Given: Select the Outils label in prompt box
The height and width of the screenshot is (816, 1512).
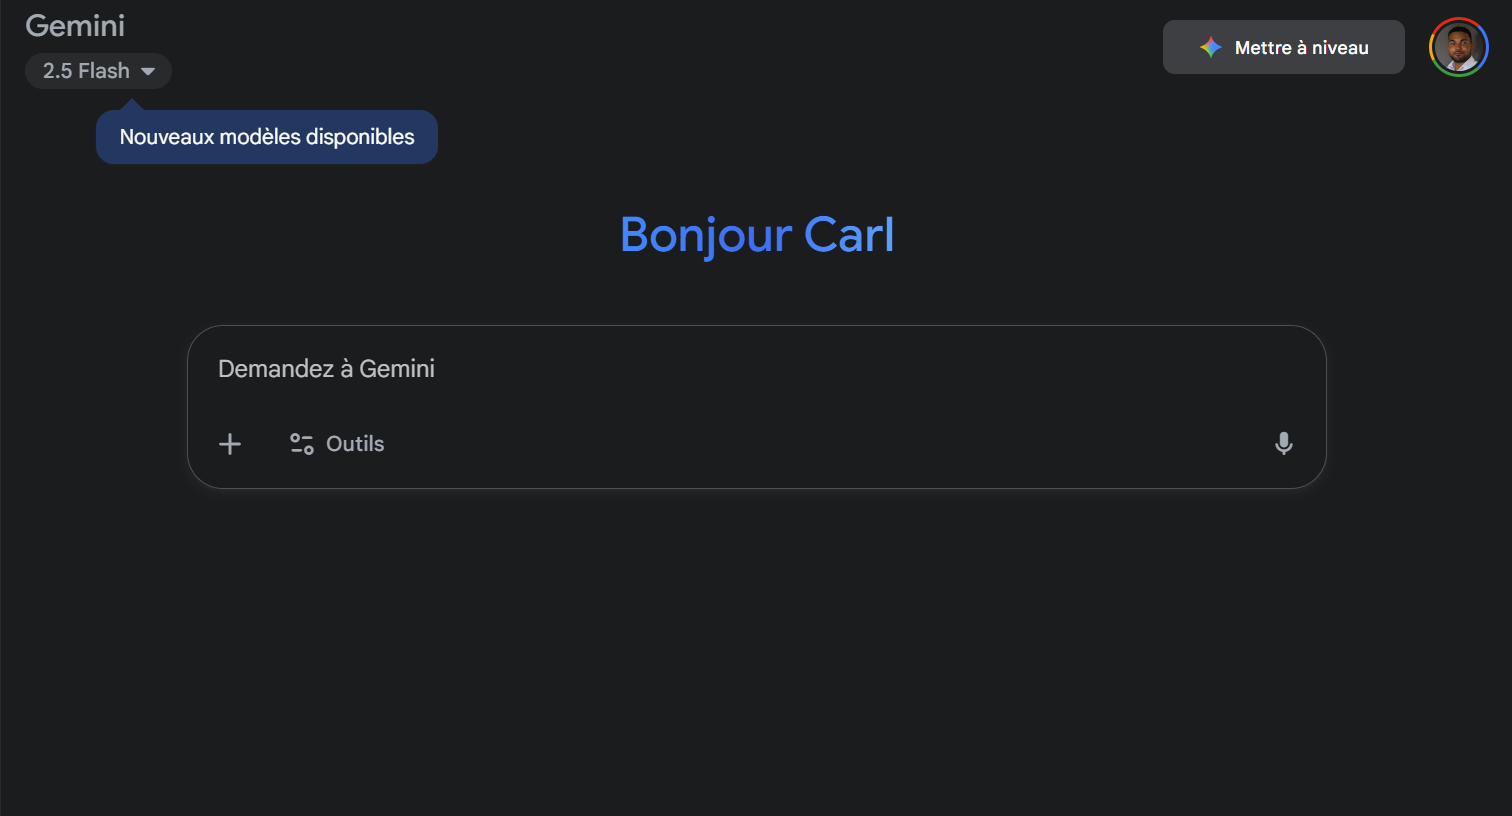Looking at the screenshot, I should pyautogui.click(x=355, y=444).
